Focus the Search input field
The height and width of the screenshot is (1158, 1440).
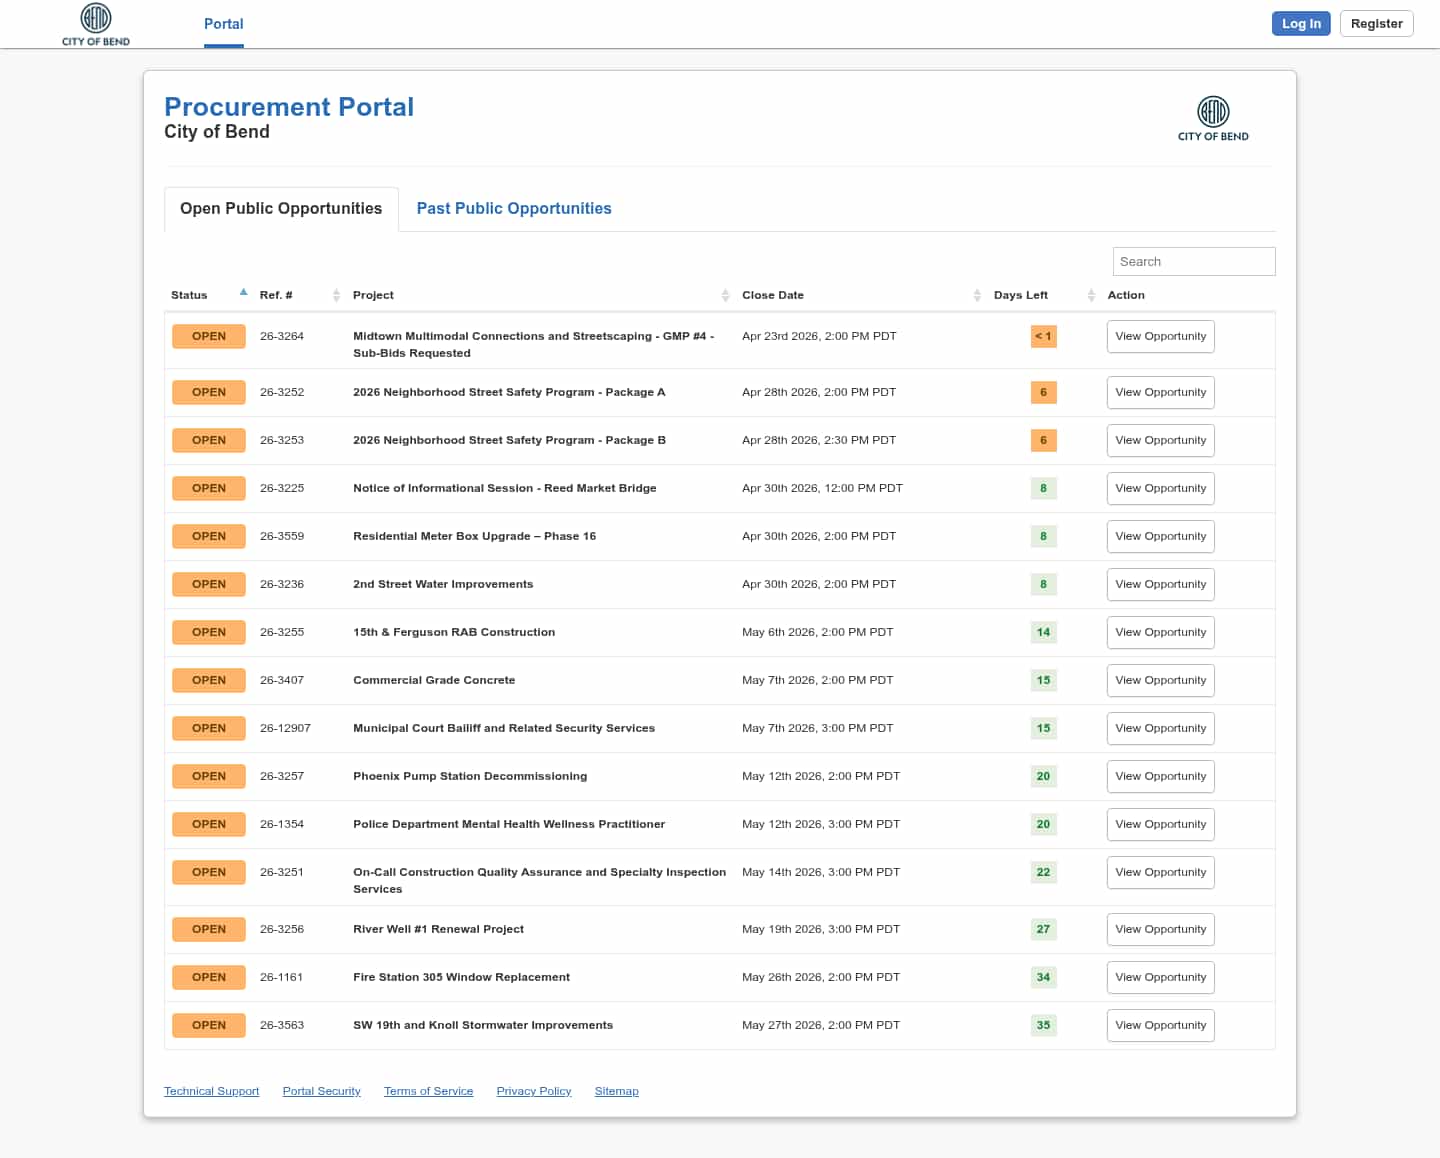pyautogui.click(x=1193, y=261)
